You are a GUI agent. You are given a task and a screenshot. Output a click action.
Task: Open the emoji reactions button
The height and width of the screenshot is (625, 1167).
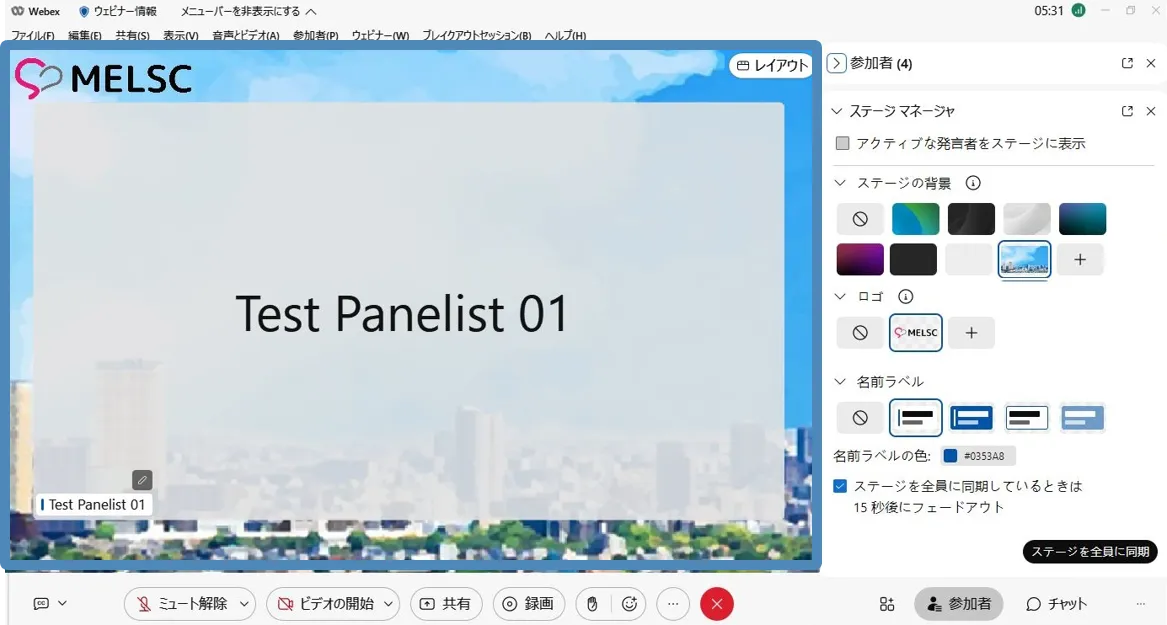629,604
